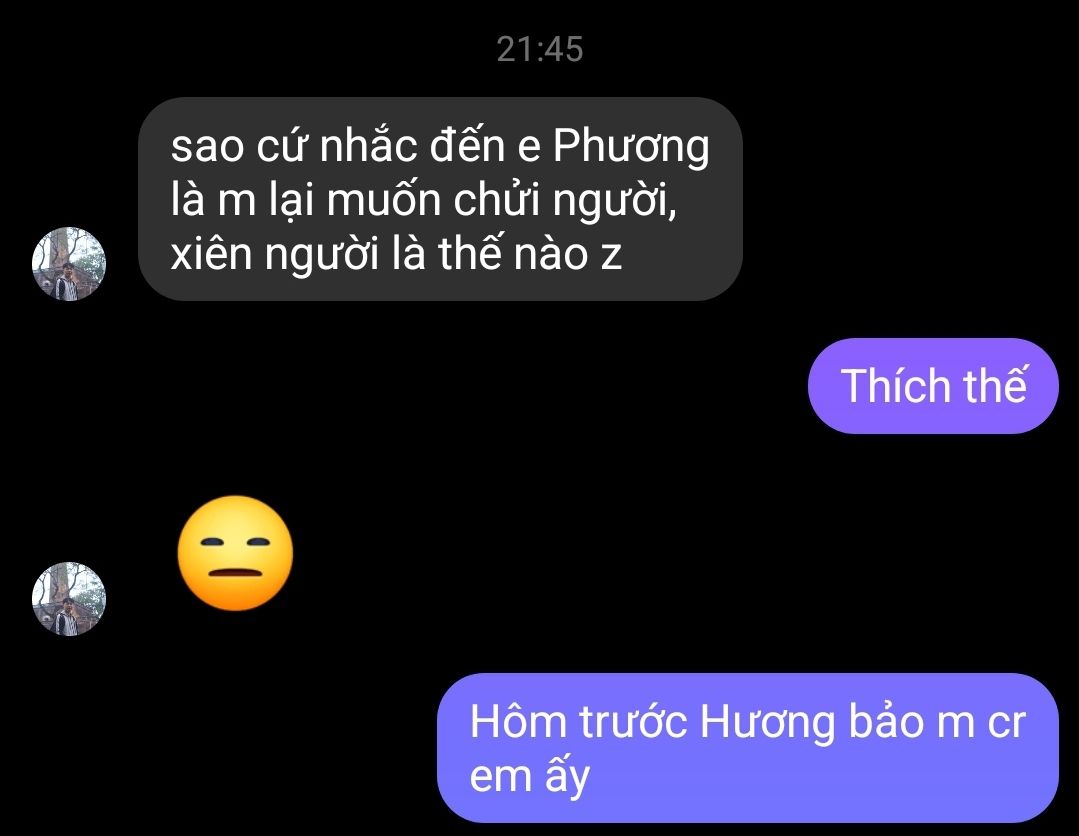Click the word 'bảo' in the bottom bubble

click(x=885, y=722)
